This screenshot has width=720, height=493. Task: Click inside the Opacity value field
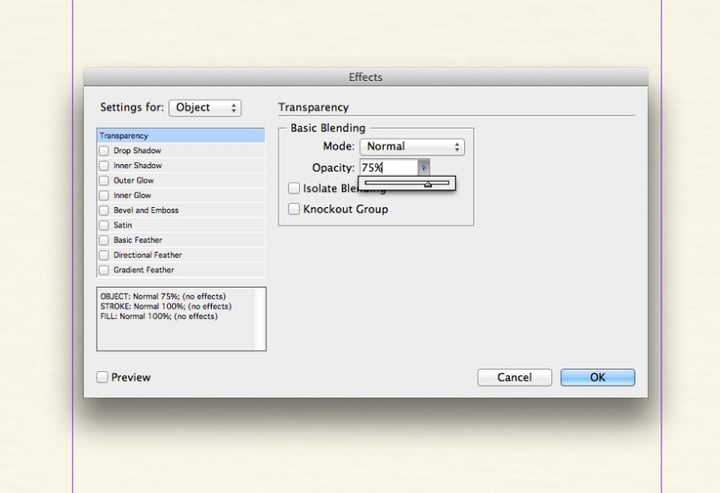coord(388,168)
